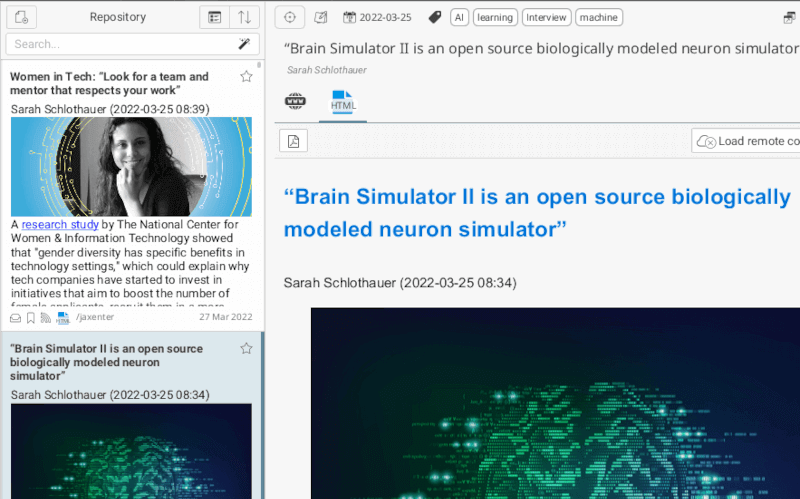Switch to the WWW web view tab
The height and width of the screenshot is (499, 800).
[x=295, y=101]
